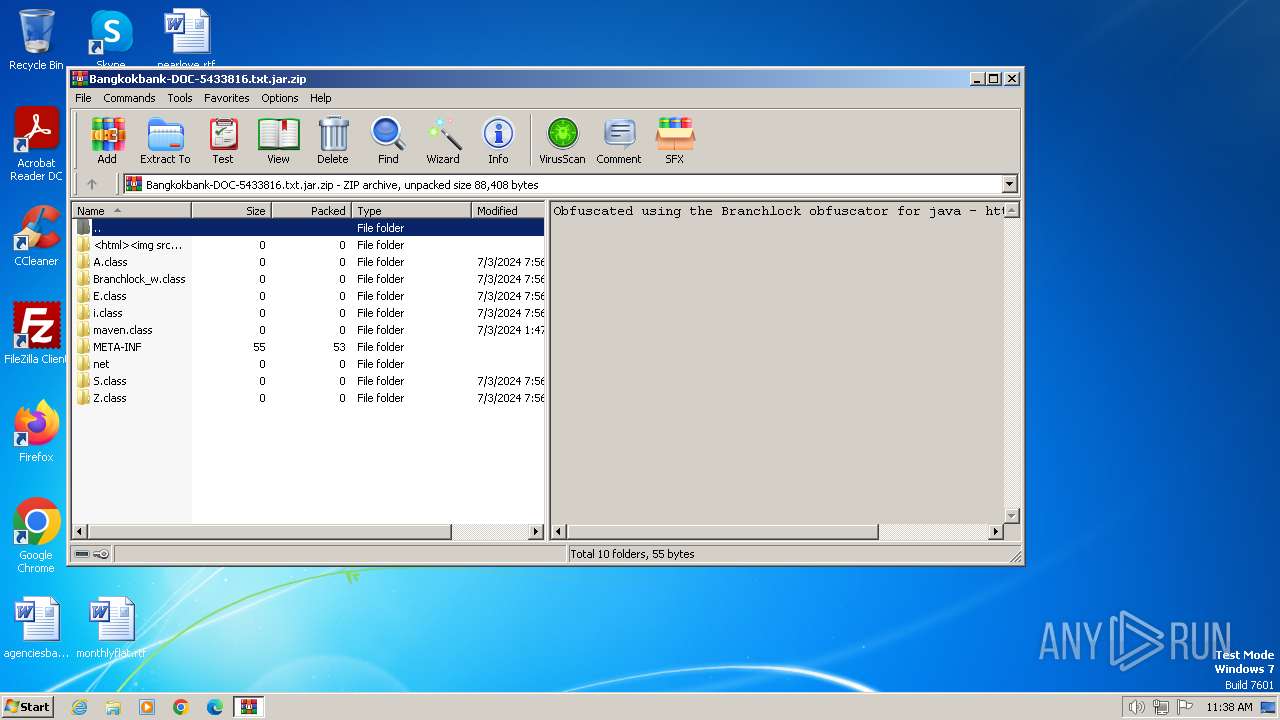The height and width of the screenshot is (720, 1280).
Task: Click the key password icon in status bar
Action: click(101, 554)
